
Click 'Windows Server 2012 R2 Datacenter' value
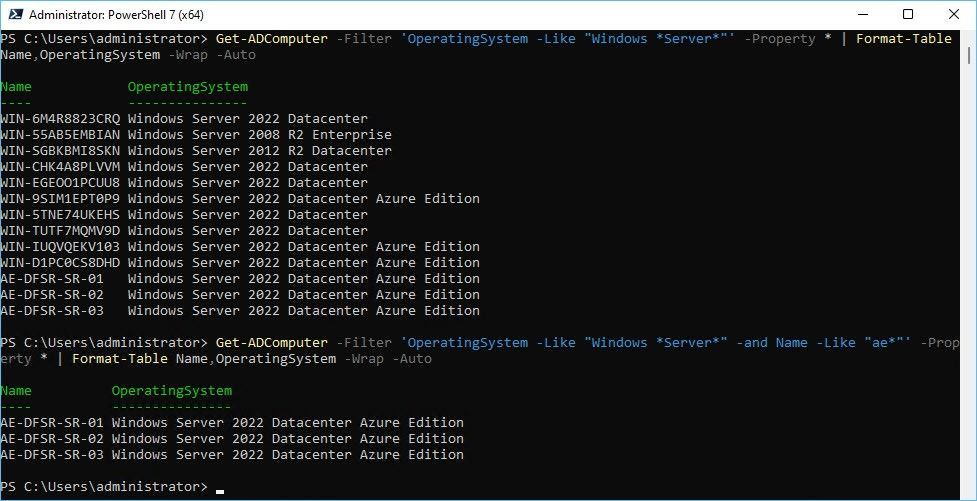click(x=260, y=151)
